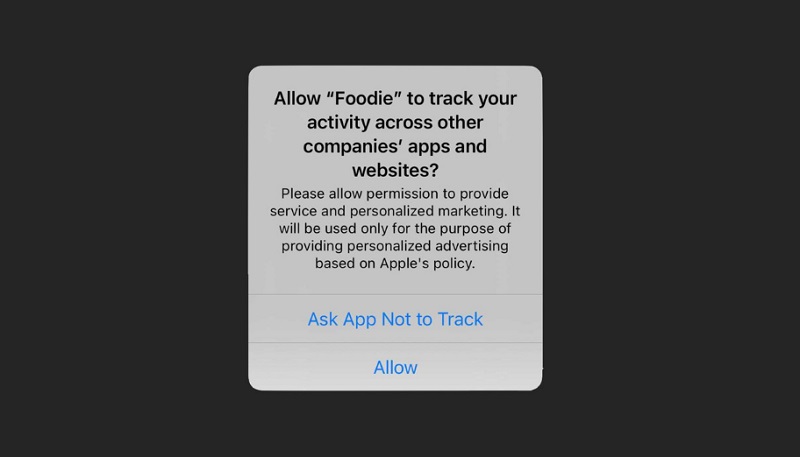Screen dimensions: 800x457
Task: Click "providing personalized advertising" line of text
Action: (x=395, y=246)
